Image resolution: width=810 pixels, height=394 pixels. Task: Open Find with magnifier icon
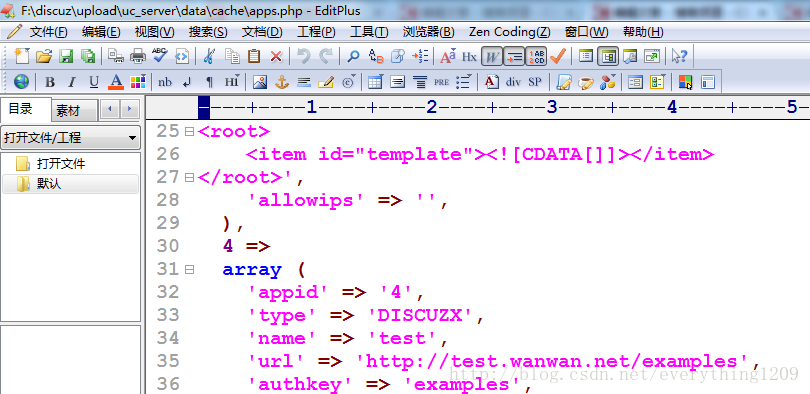353,56
